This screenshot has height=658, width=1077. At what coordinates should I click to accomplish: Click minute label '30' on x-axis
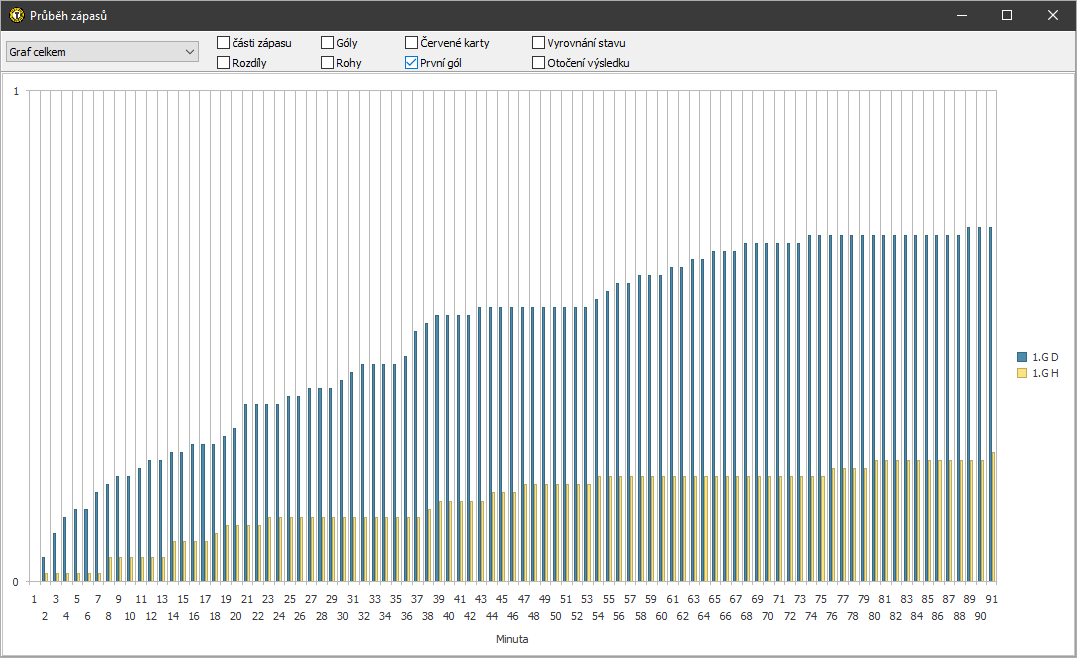(343, 616)
